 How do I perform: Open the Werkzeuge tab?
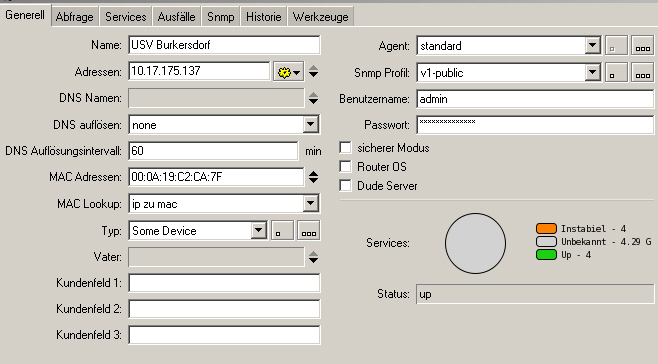(x=321, y=17)
